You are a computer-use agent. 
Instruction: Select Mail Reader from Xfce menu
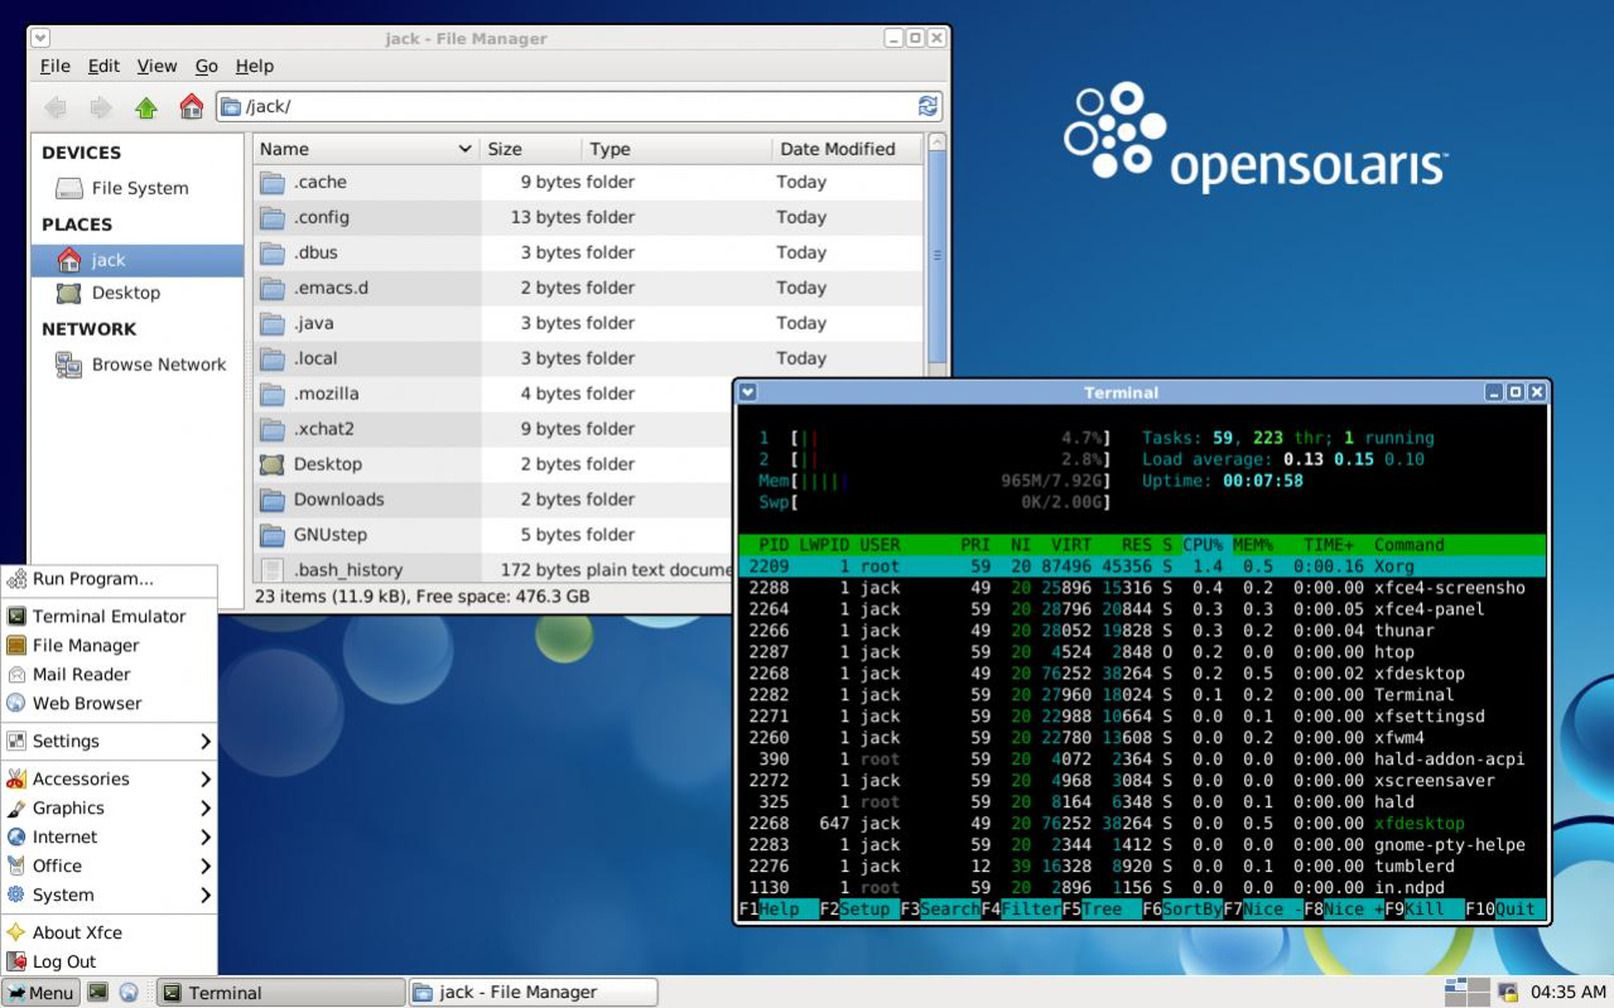109,675
